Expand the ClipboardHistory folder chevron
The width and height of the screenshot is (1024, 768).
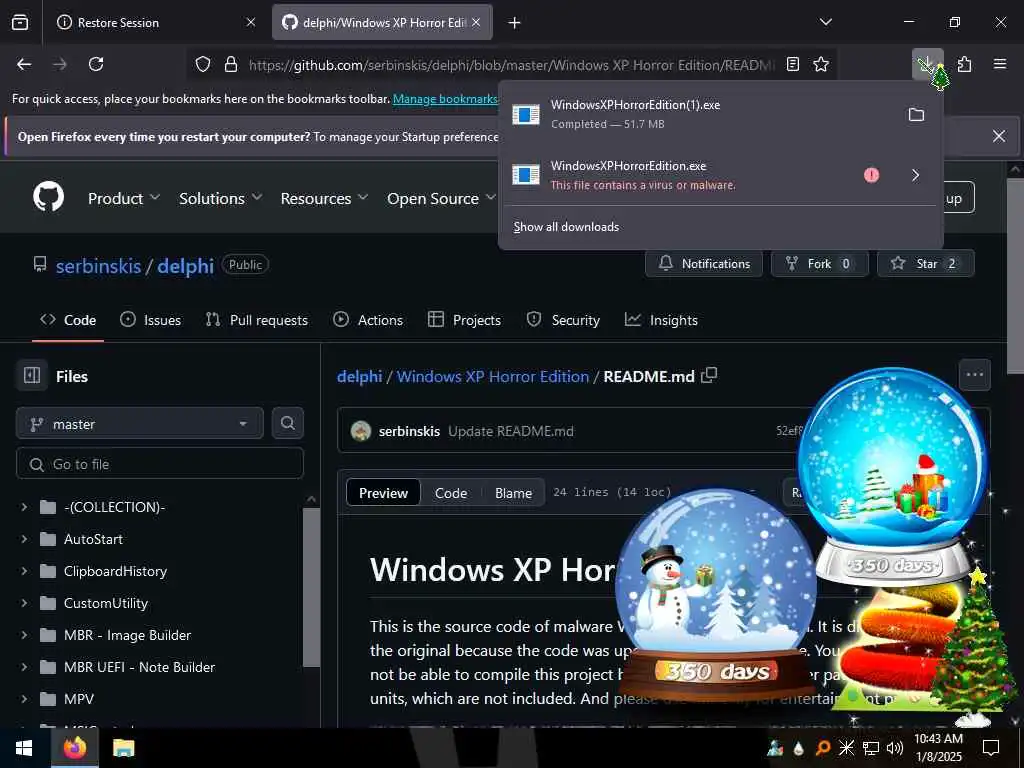point(24,571)
